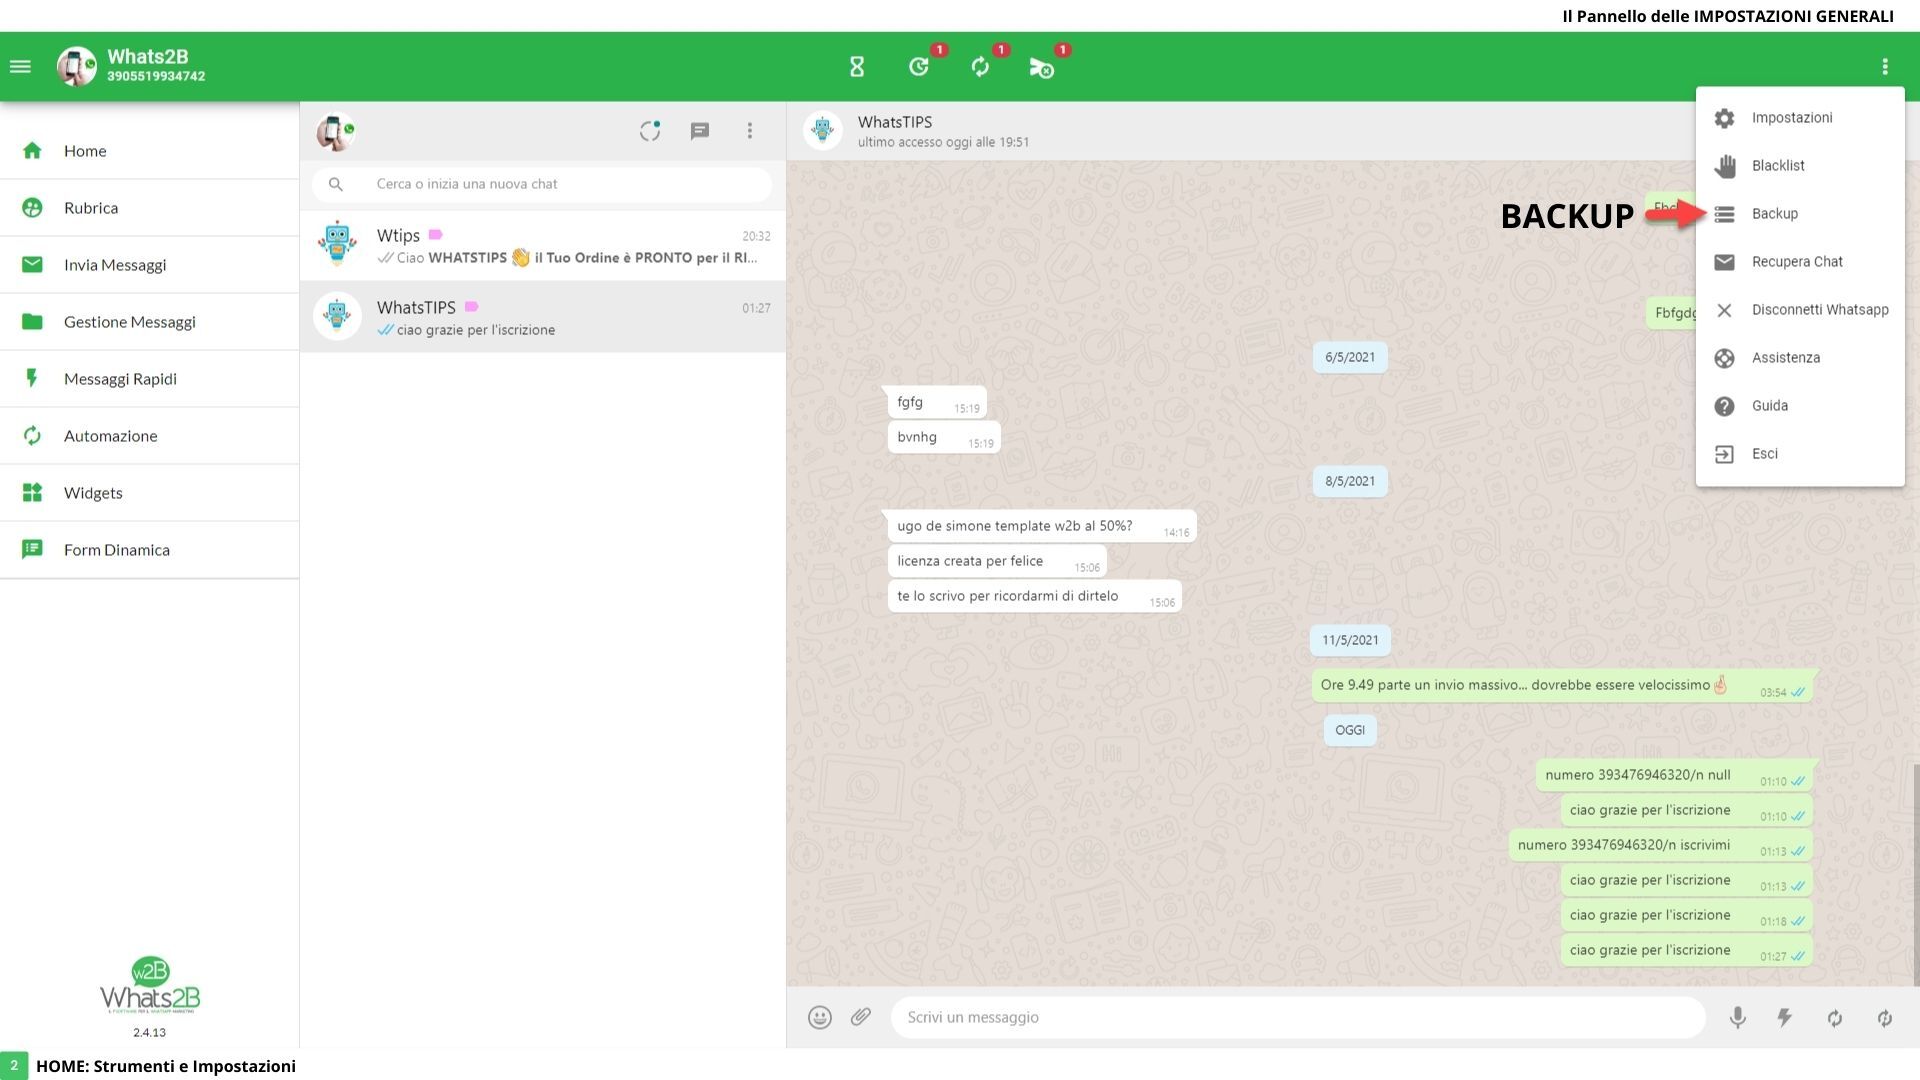Image resolution: width=1920 pixels, height=1080 pixels.
Task: Open Messaggi Rapidi in the sidebar
Action: coord(150,379)
